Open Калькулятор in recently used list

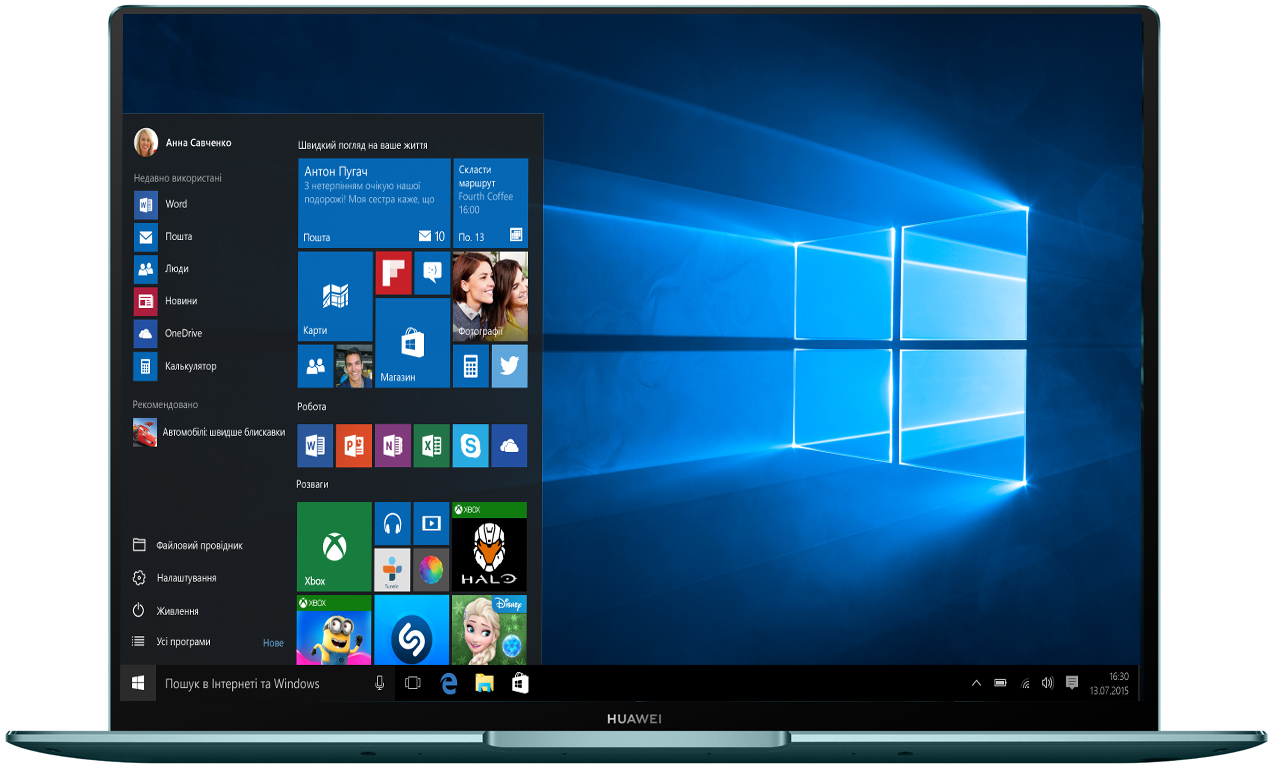click(176, 366)
